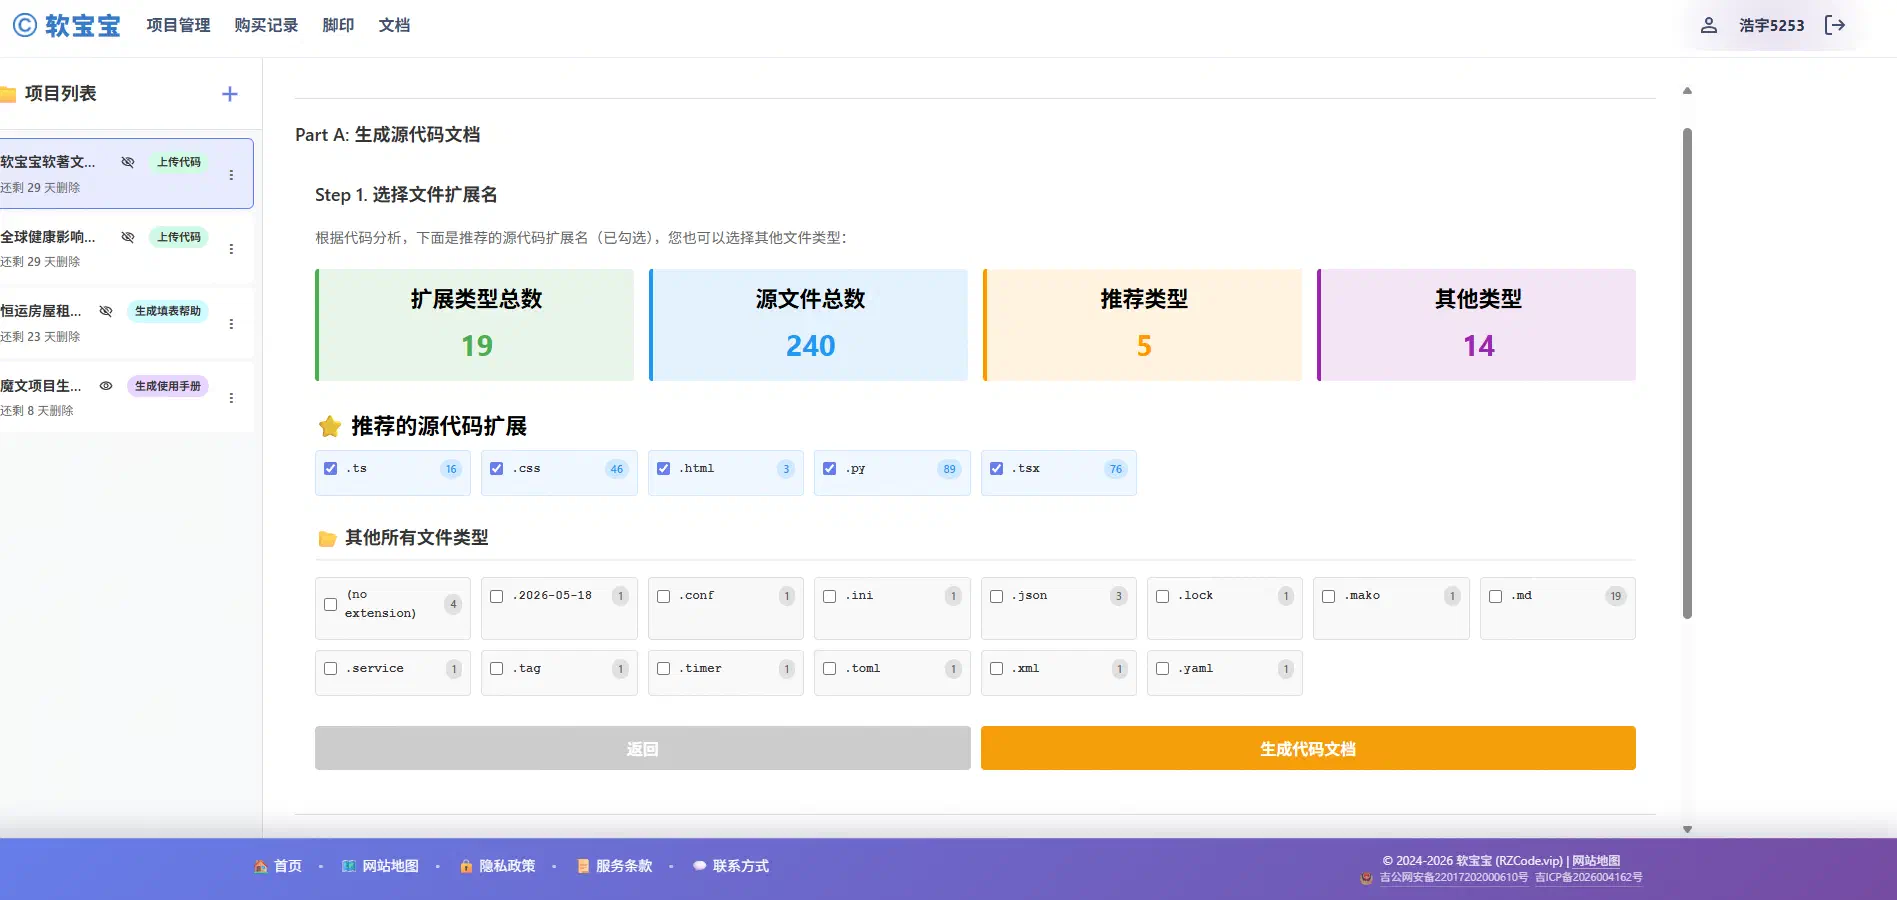The width and height of the screenshot is (1897, 900).
Task: Click the 上传代码 tag on 全球健康影响
Action: (x=179, y=237)
